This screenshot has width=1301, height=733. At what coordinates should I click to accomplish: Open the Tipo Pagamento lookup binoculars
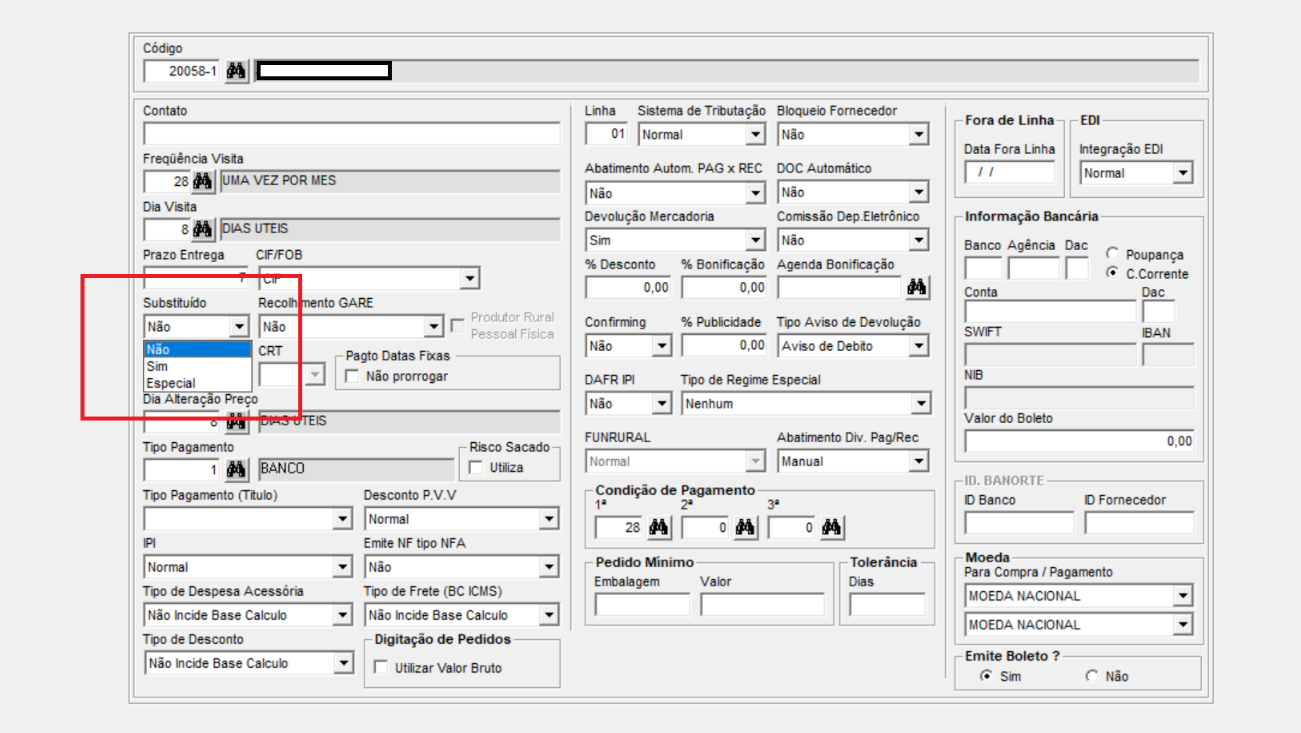click(237, 469)
